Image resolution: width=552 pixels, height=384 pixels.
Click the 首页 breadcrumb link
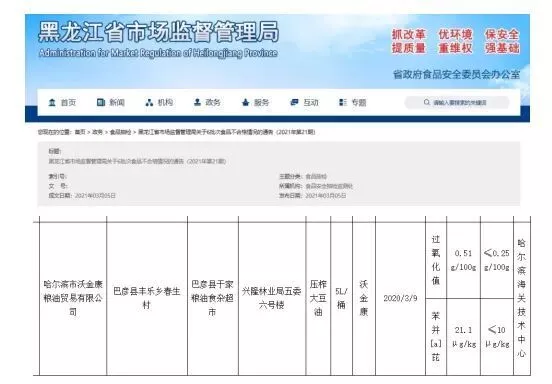80,132
